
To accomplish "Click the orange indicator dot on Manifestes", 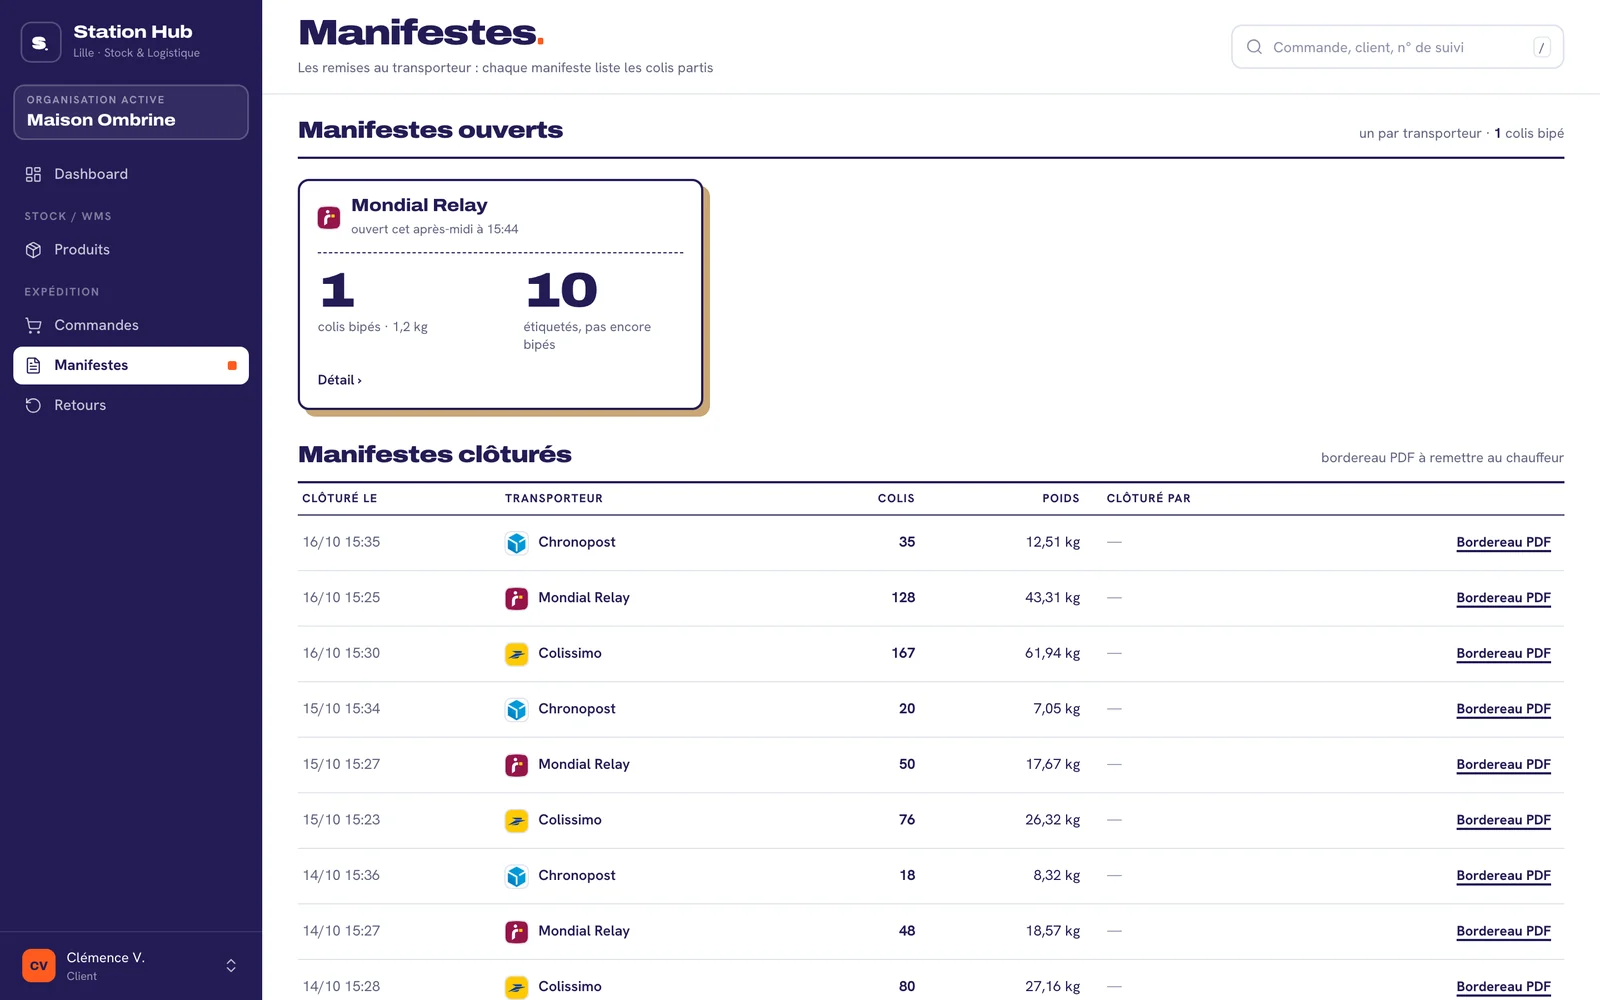I will [232, 366].
